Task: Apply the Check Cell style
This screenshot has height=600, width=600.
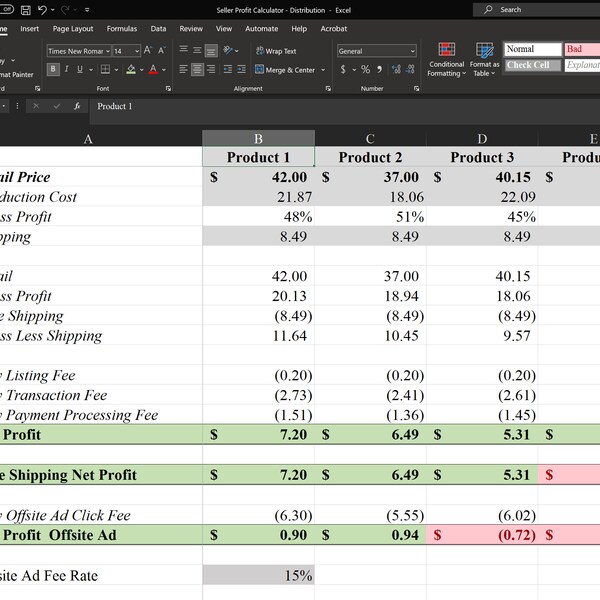Action: 532,65
